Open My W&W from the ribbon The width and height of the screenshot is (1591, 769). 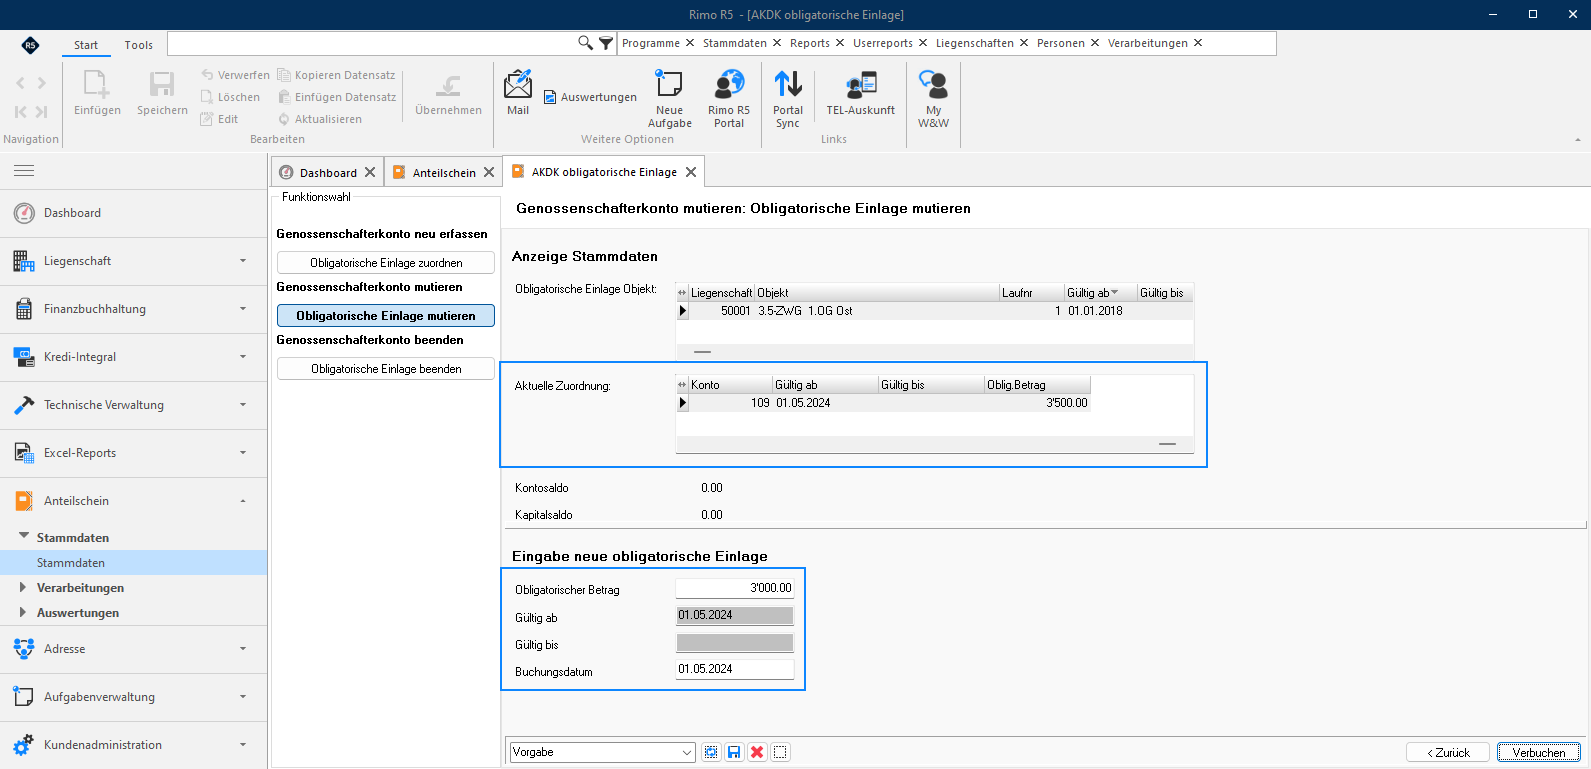pyautogui.click(x=933, y=99)
